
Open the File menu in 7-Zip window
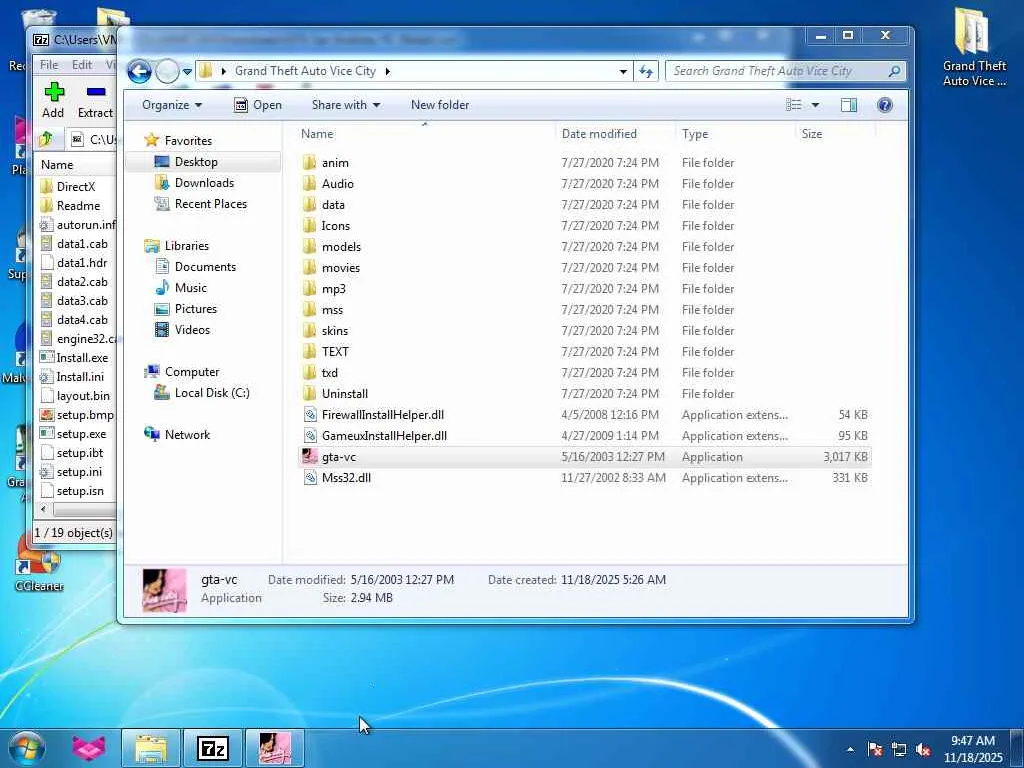click(49, 65)
